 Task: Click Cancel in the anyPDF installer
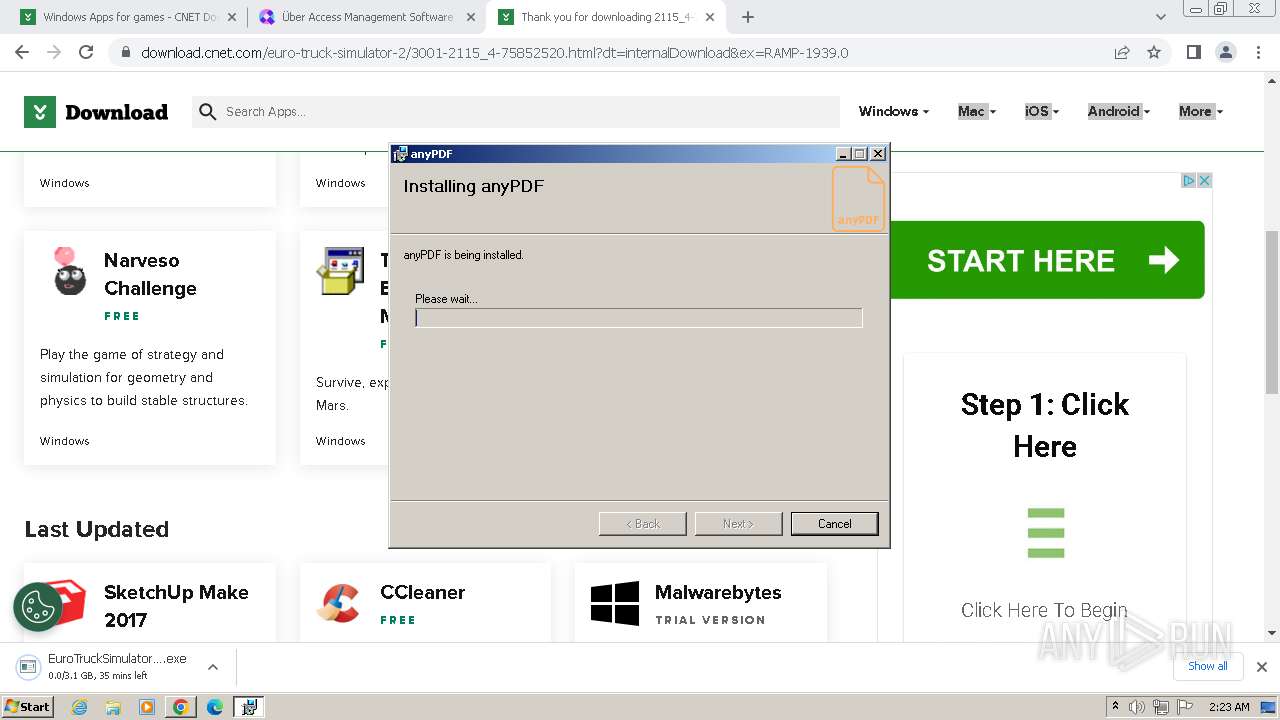point(834,523)
